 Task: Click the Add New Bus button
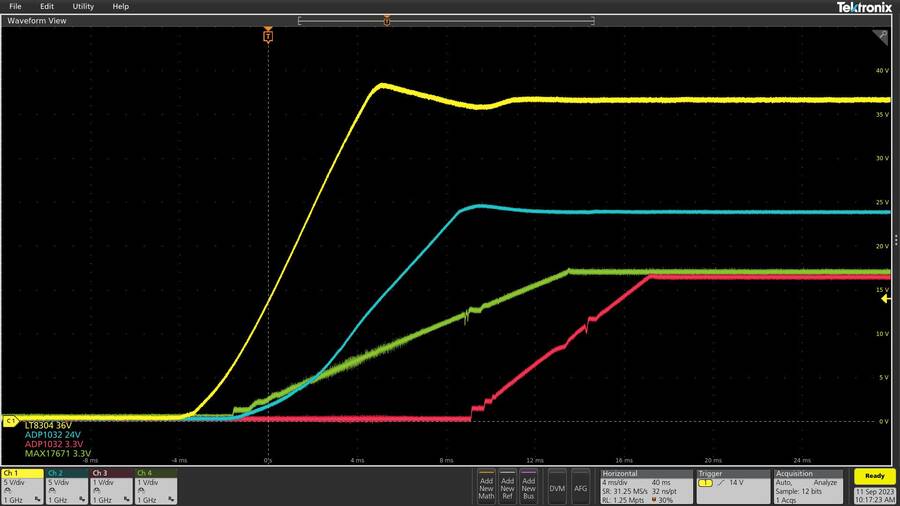[529, 487]
